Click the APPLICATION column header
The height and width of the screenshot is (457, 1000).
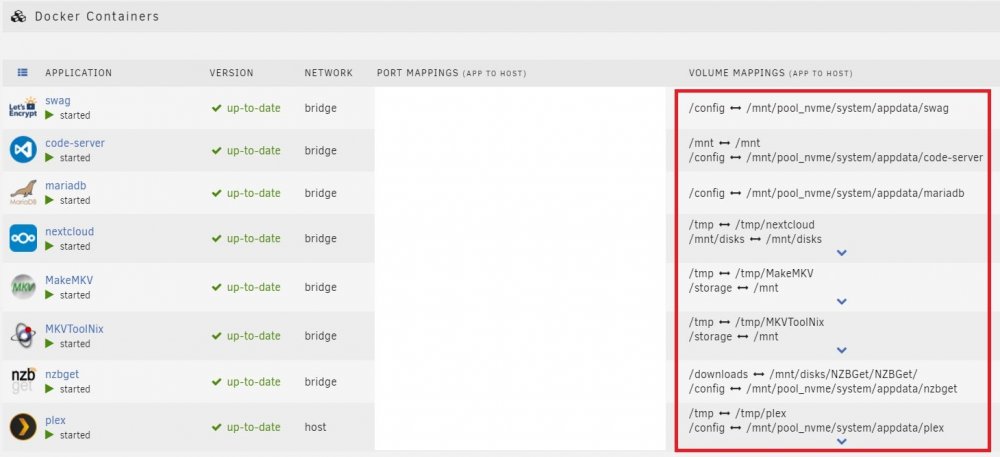pyautogui.click(x=78, y=73)
